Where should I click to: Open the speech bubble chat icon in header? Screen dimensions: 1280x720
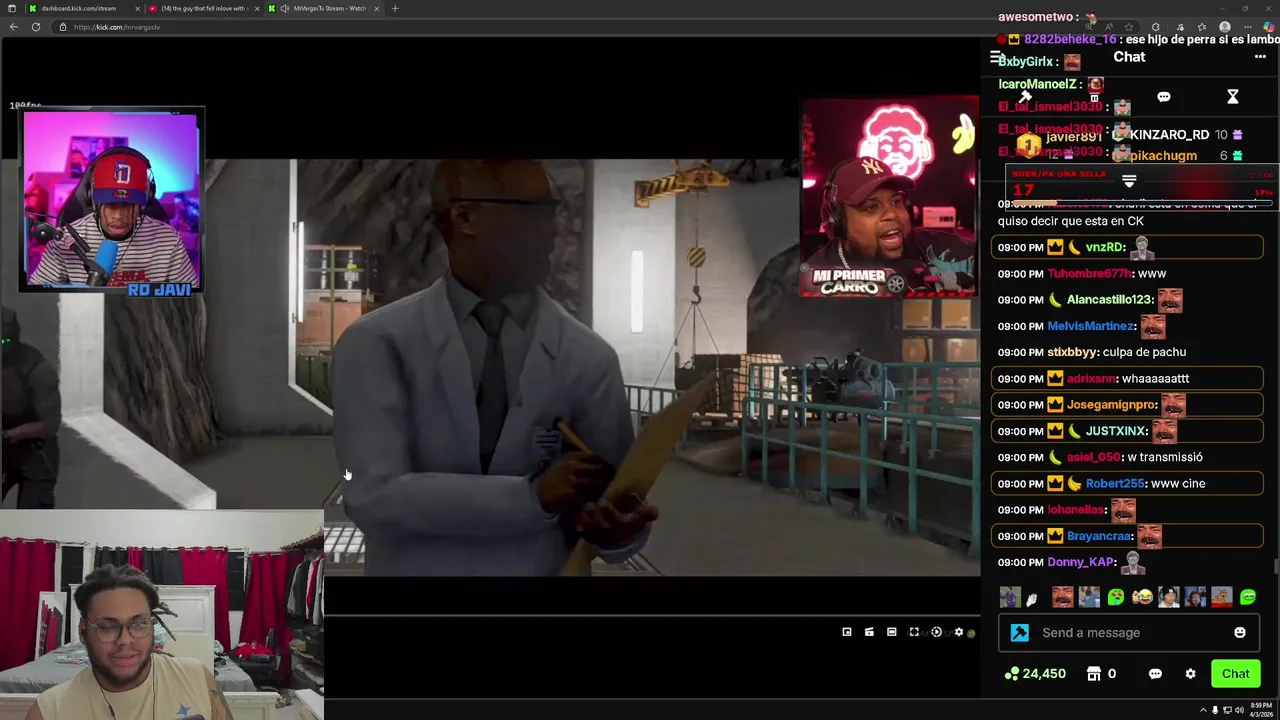click(x=1164, y=97)
